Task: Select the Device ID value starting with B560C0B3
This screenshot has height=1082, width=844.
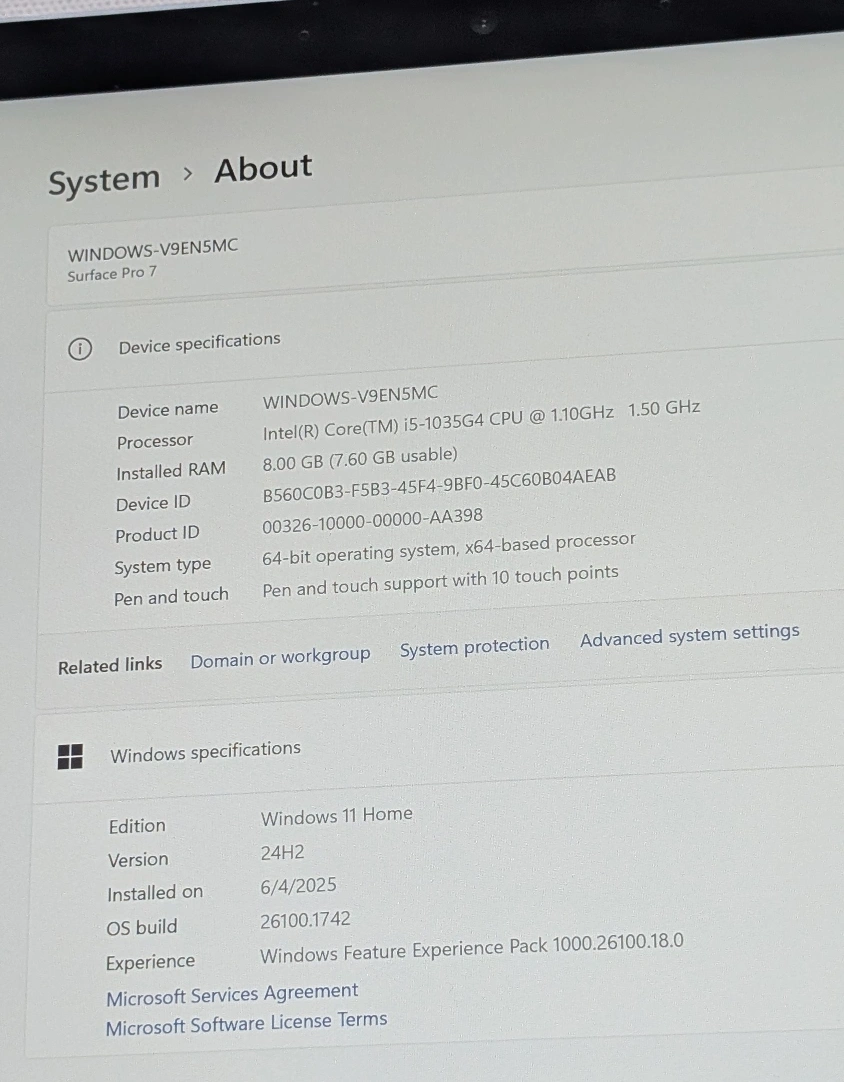Action: point(439,486)
